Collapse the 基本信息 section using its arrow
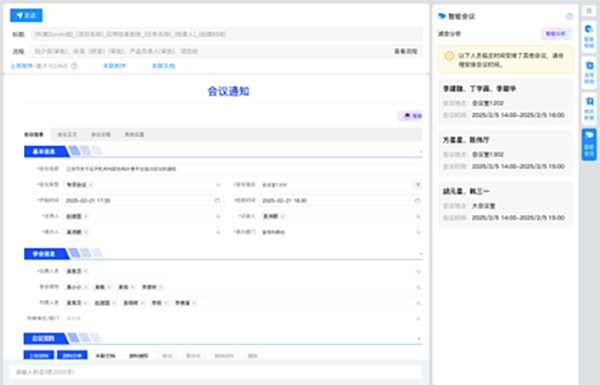 pyautogui.click(x=421, y=152)
